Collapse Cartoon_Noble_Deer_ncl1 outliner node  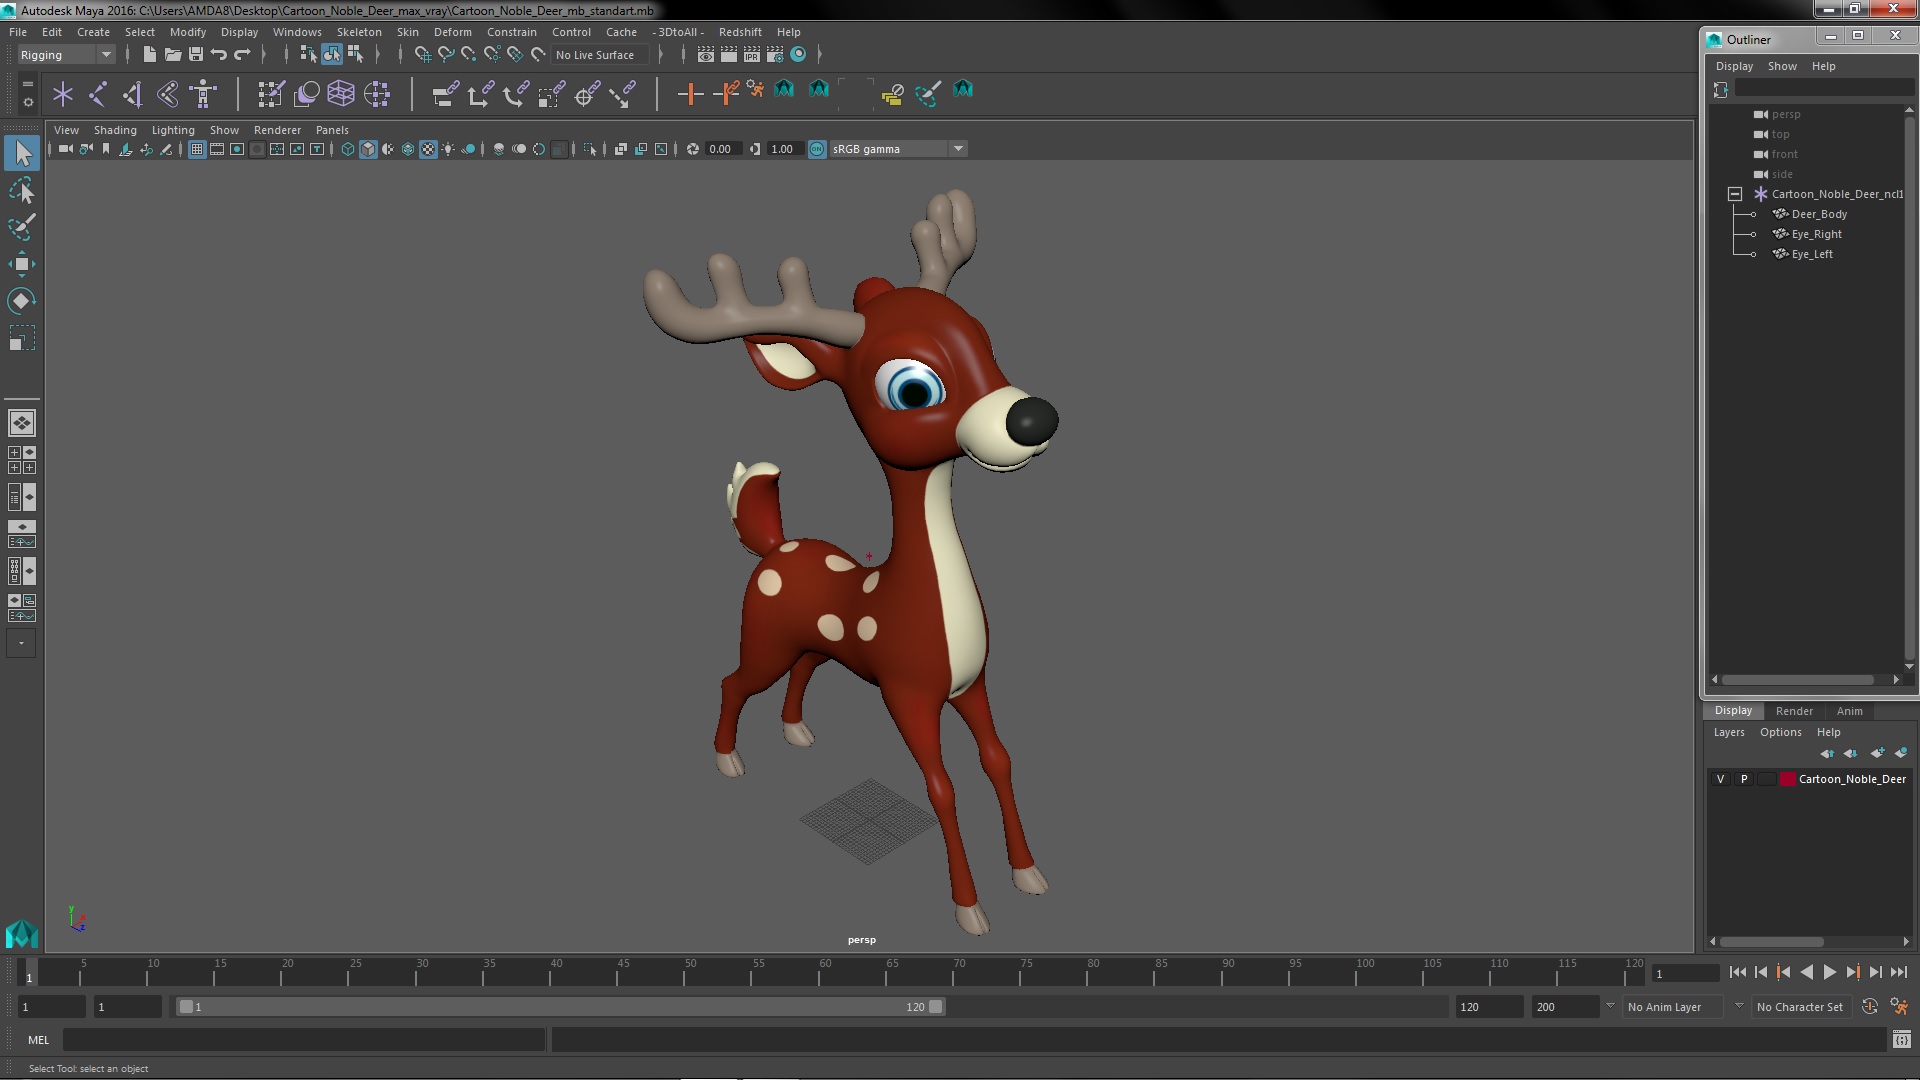point(1735,194)
